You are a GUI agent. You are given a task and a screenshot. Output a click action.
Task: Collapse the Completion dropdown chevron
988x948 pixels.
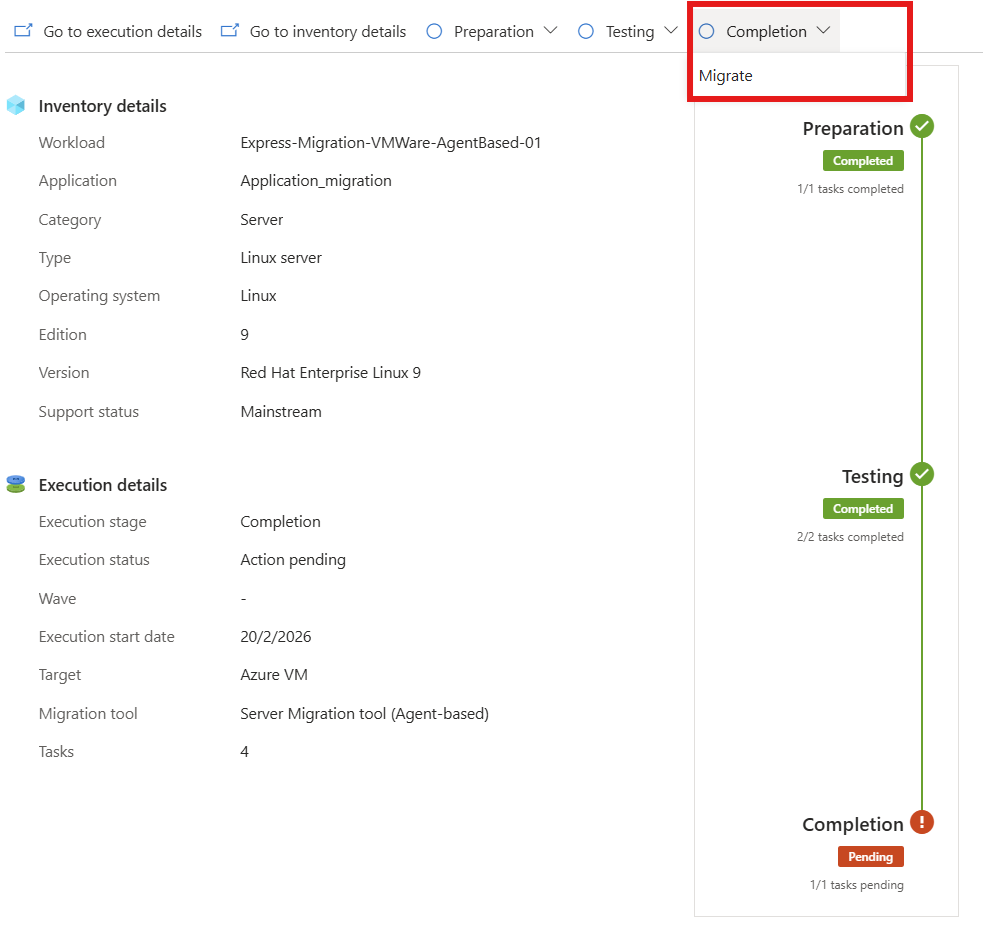click(824, 30)
